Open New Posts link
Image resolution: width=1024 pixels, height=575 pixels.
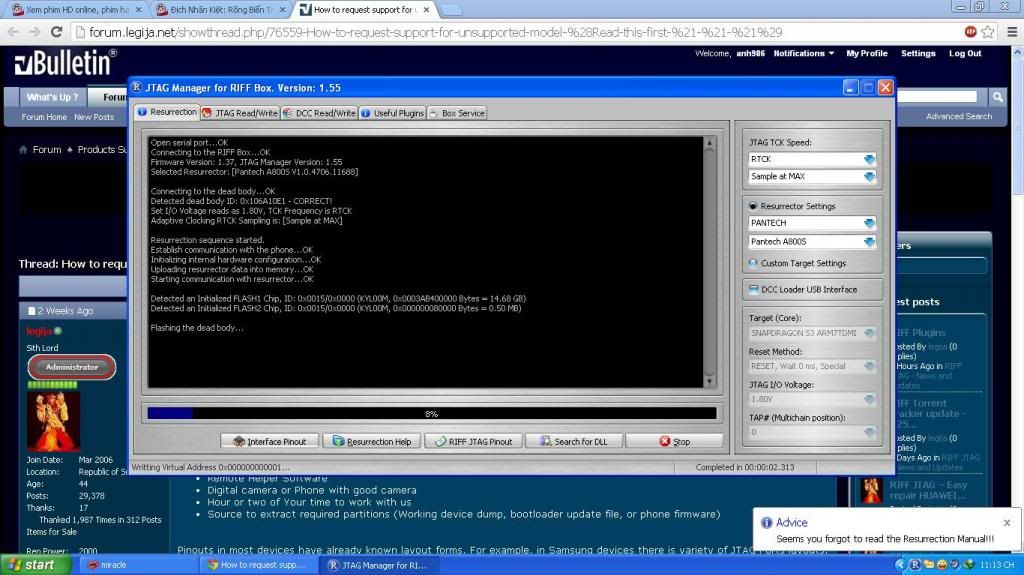tap(94, 117)
